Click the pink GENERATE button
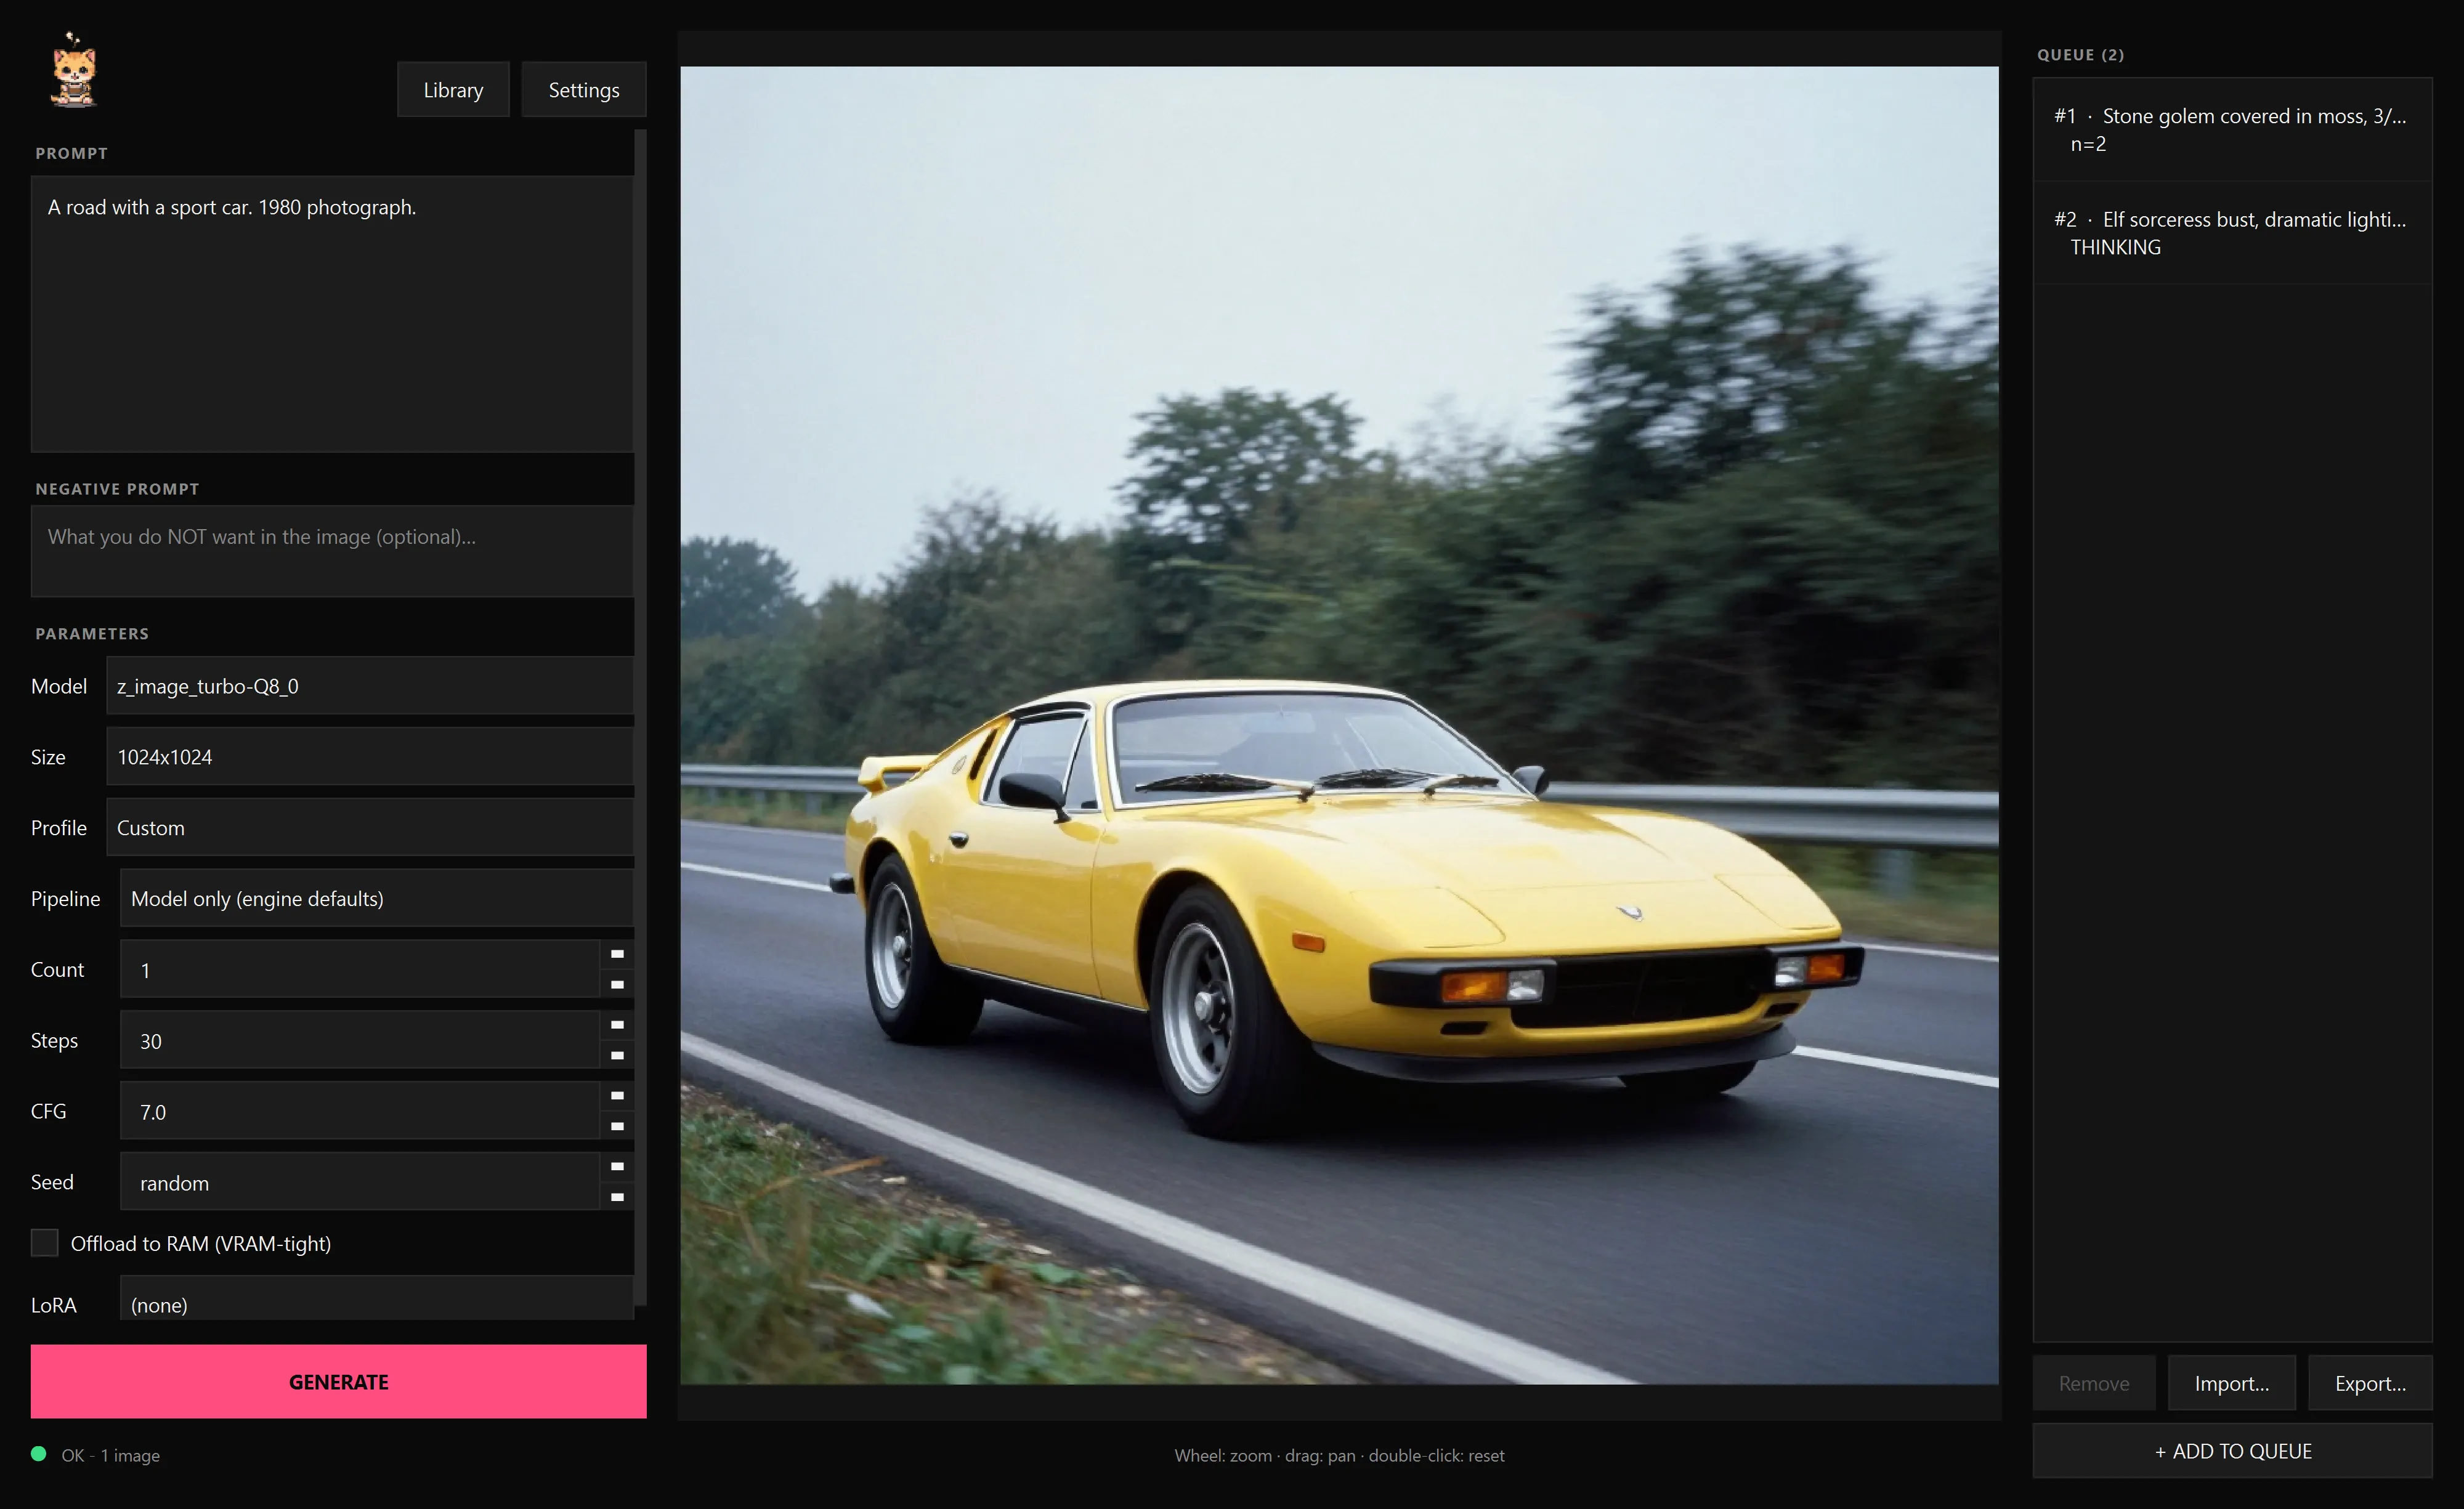 [338, 1382]
